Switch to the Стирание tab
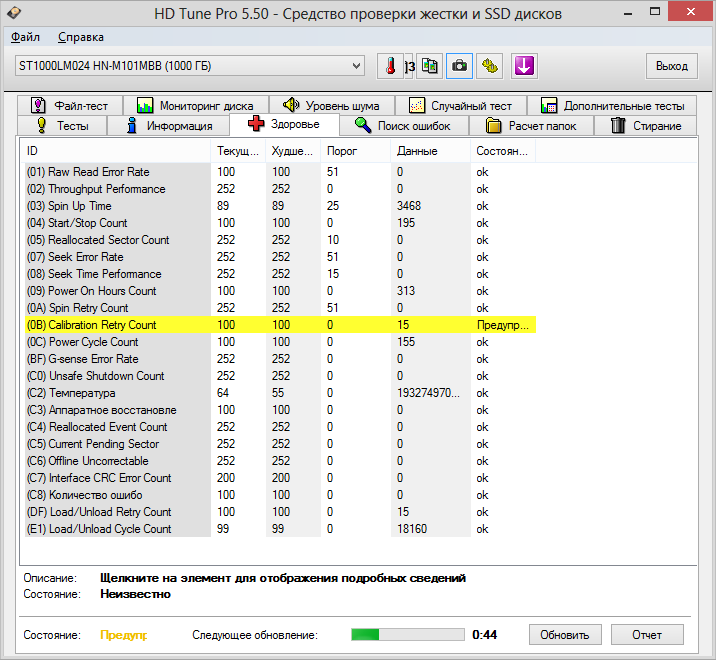Screen dimensions: 716x660 pyautogui.click(x=645, y=126)
